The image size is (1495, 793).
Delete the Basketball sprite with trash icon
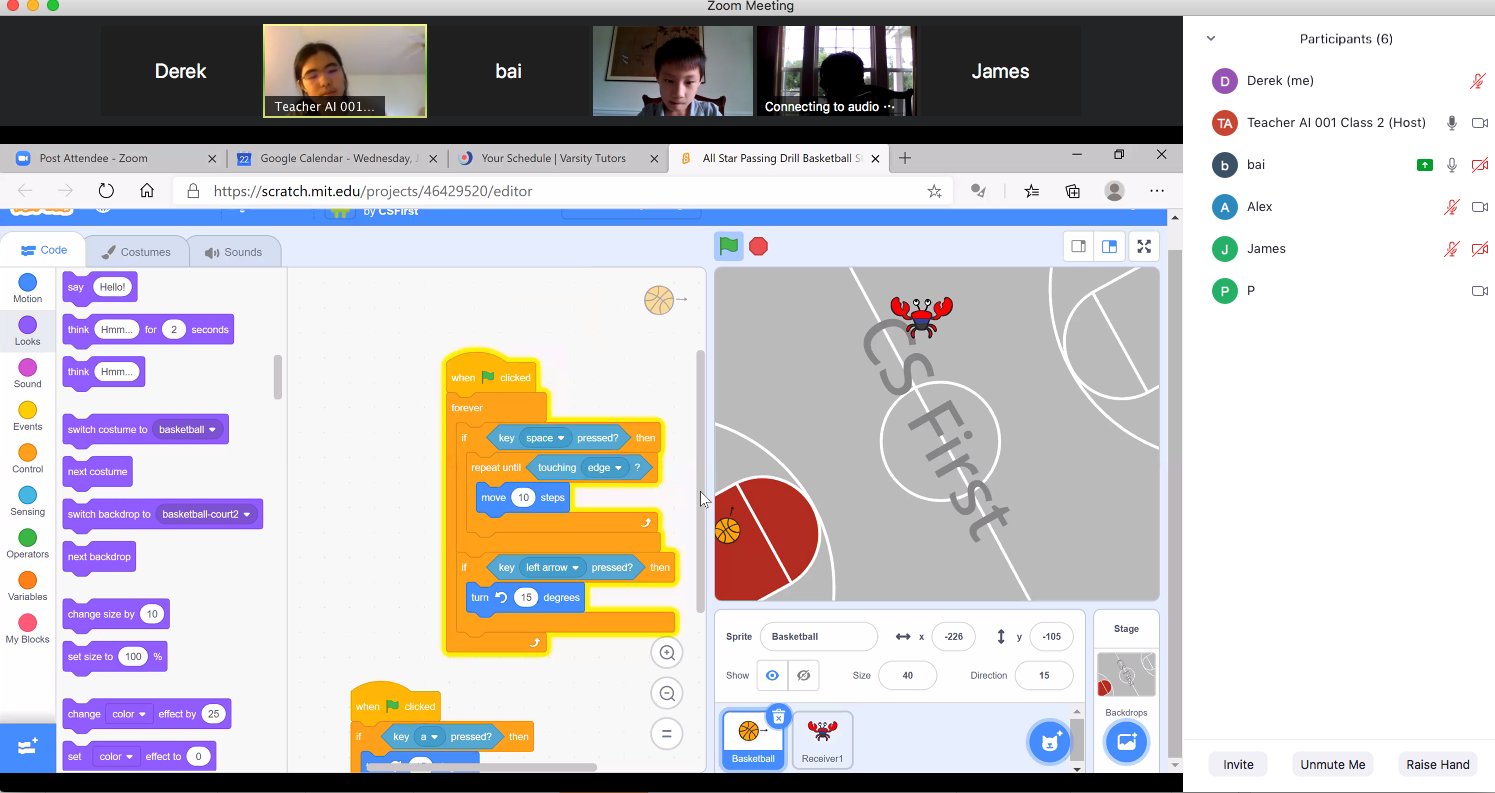point(778,716)
